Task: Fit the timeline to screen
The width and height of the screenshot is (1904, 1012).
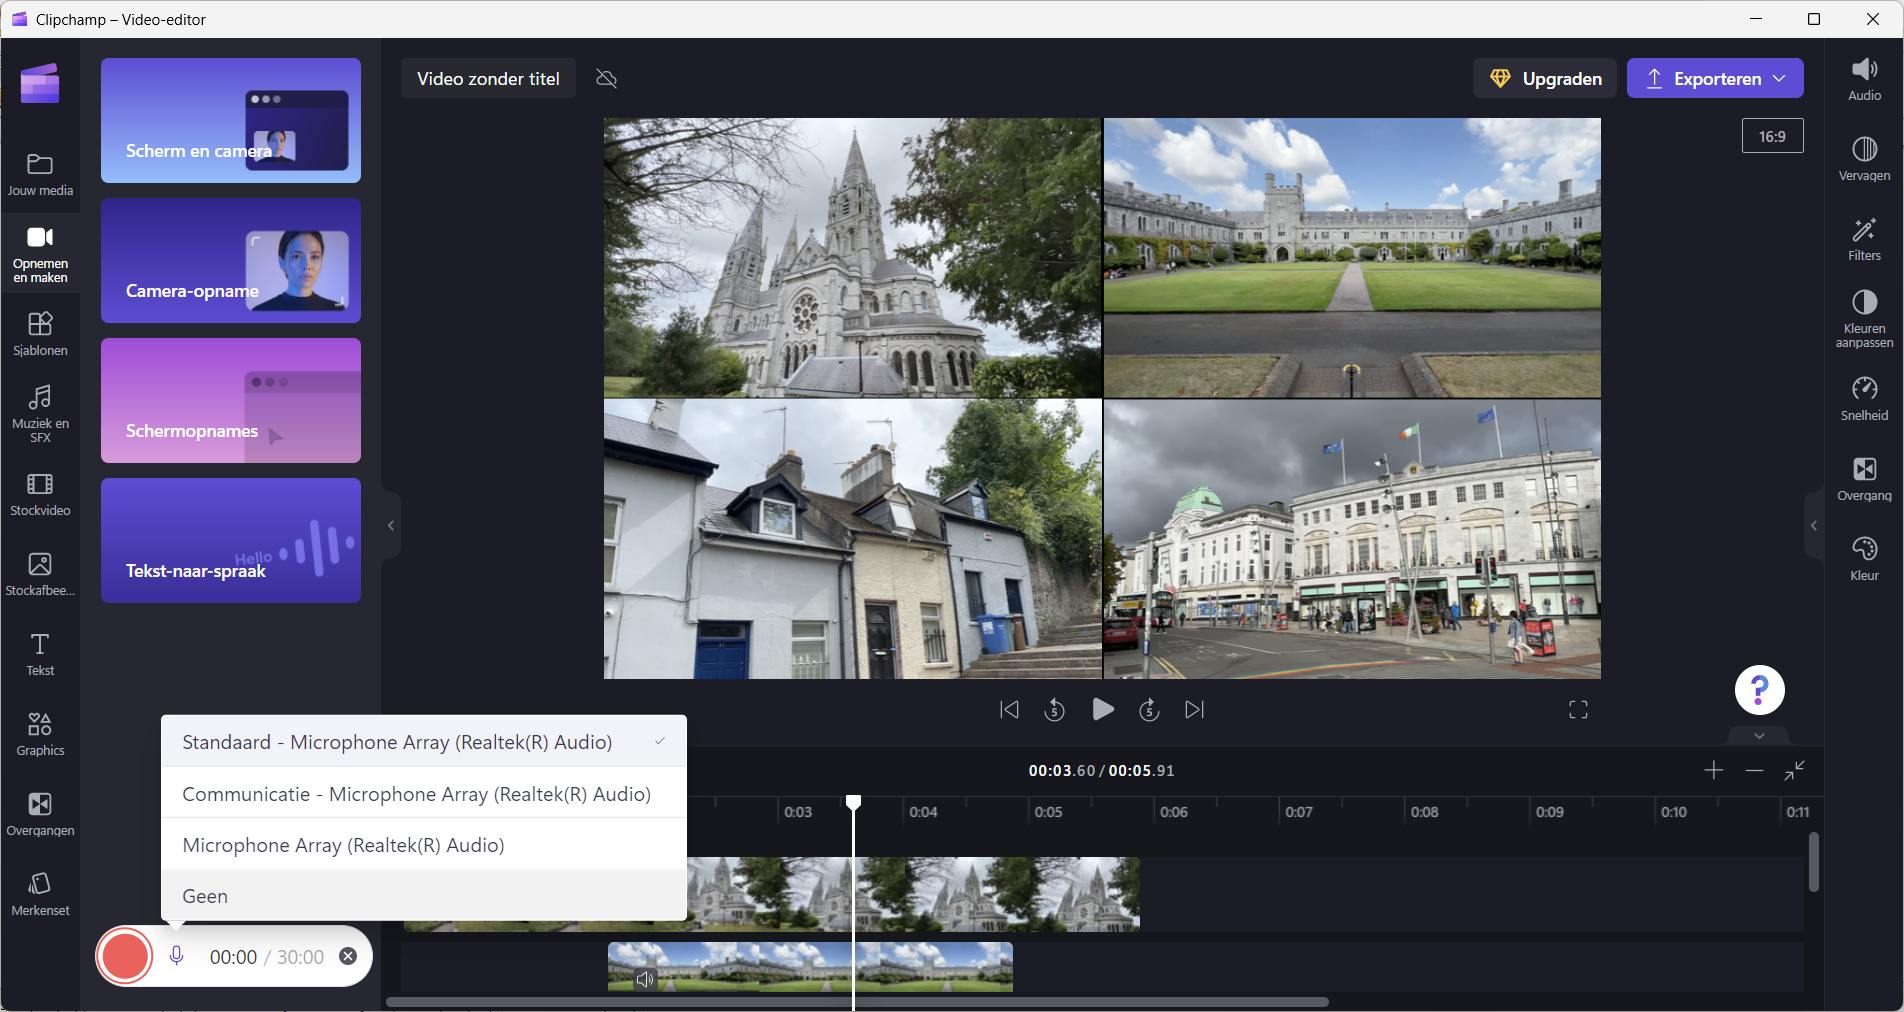Action: (x=1795, y=770)
